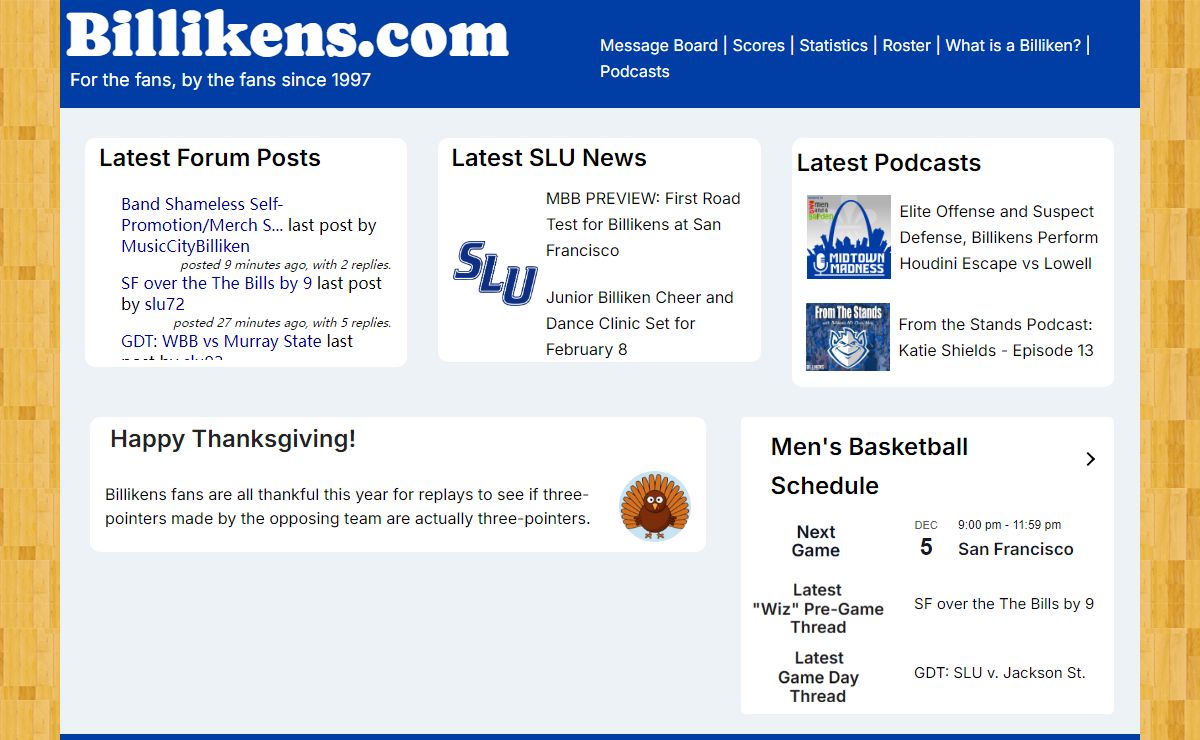Expand the Men's Basketball Schedule chevron
1200x740 pixels.
(1090, 459)
